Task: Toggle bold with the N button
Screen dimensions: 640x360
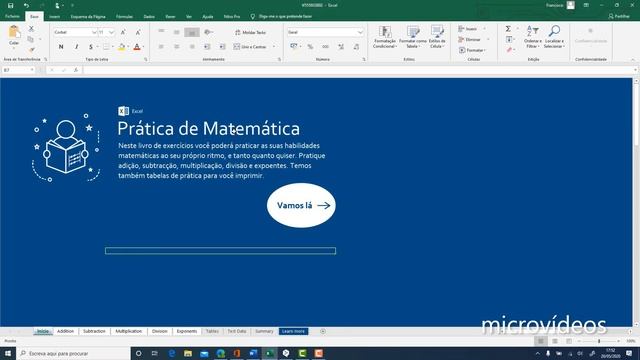Action: point(61,47)
